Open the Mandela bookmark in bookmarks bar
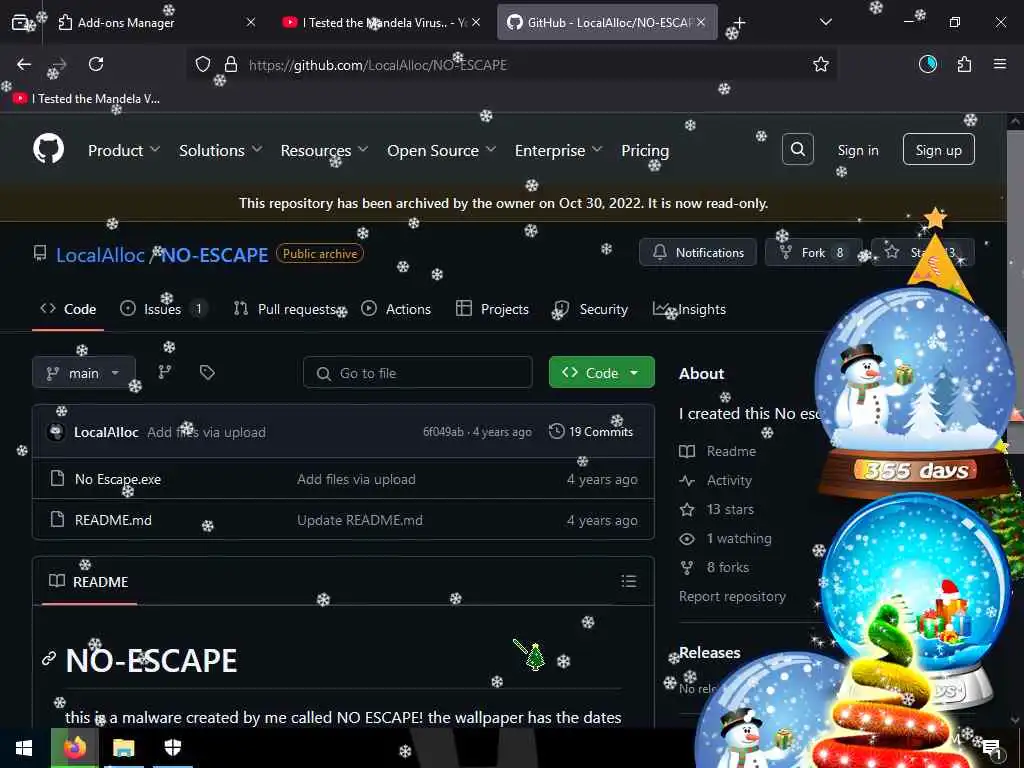This screenshot has height=768, width=1024. [87, 99]
